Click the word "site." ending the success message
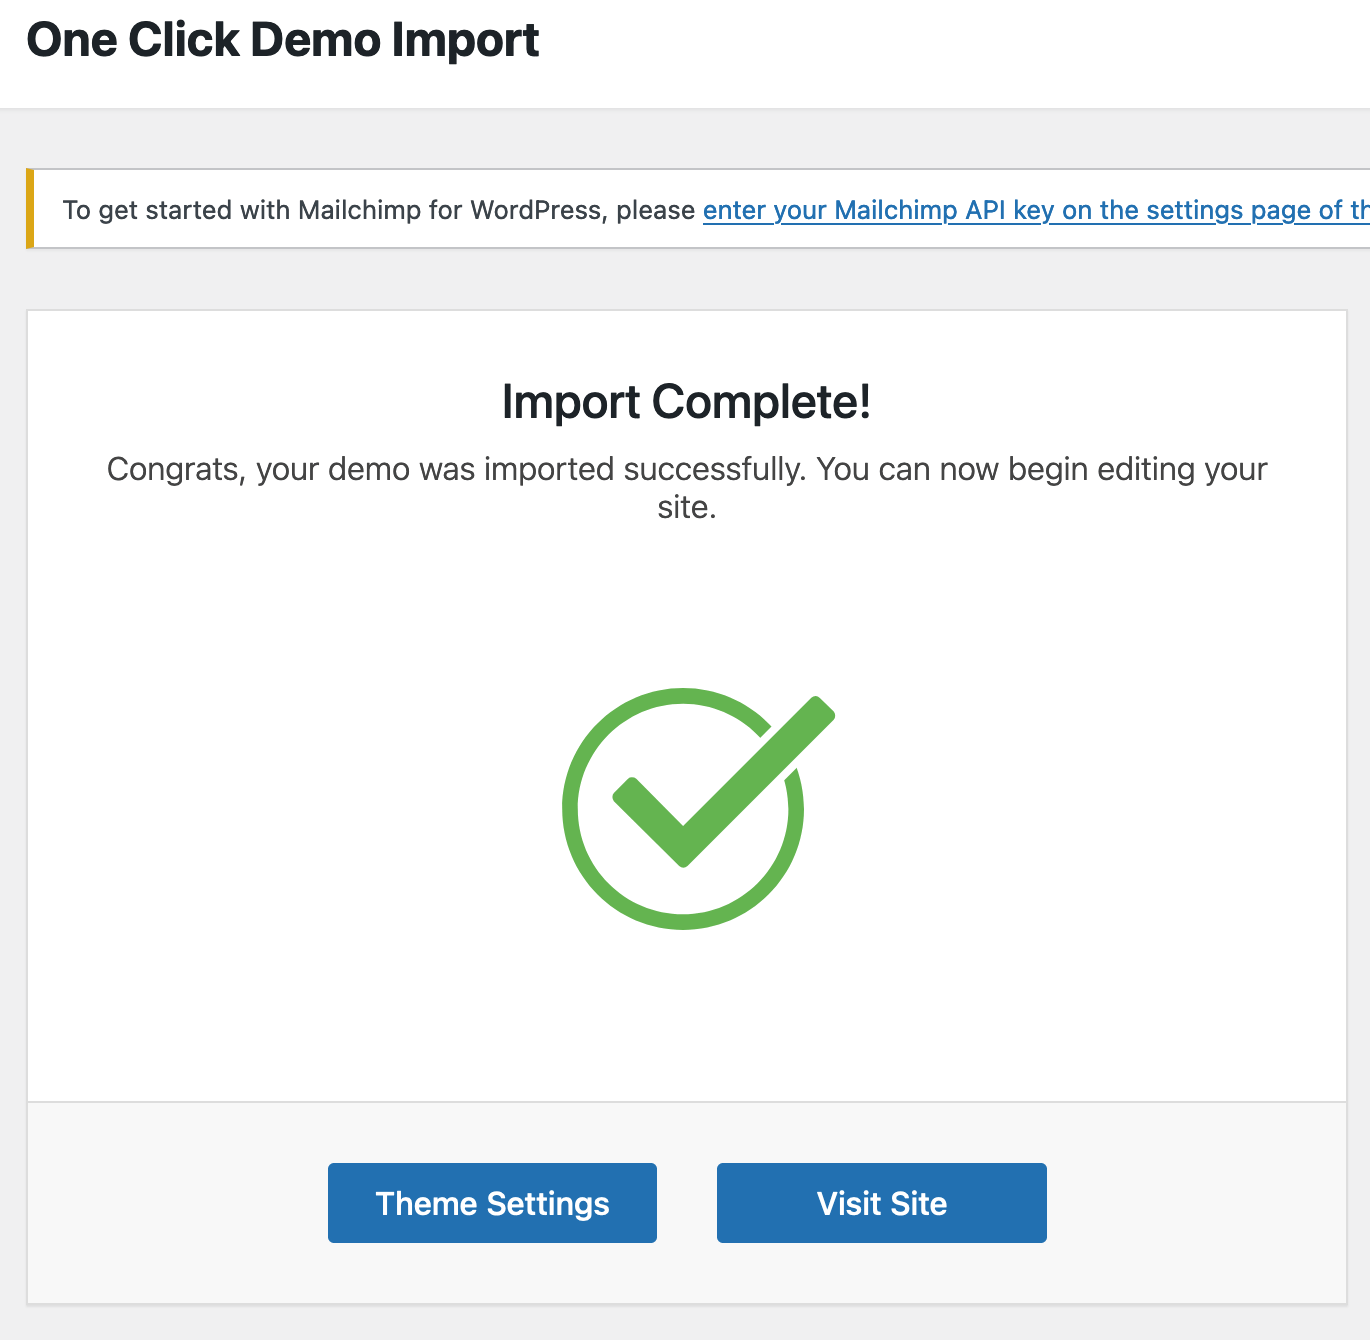 point(686,508)
